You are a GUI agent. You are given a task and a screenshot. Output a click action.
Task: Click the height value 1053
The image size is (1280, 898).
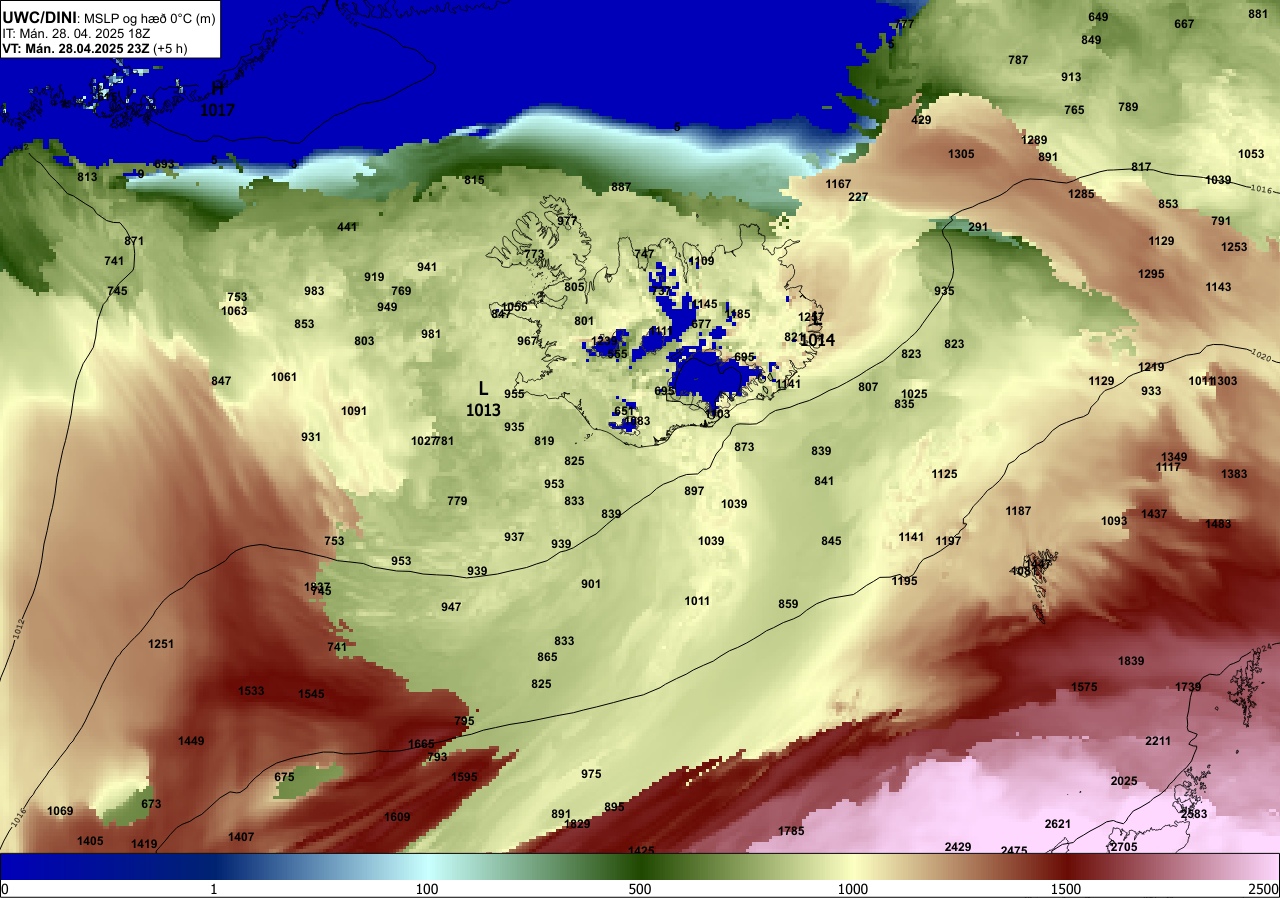pyautogui.click(x=1251, y=154)
